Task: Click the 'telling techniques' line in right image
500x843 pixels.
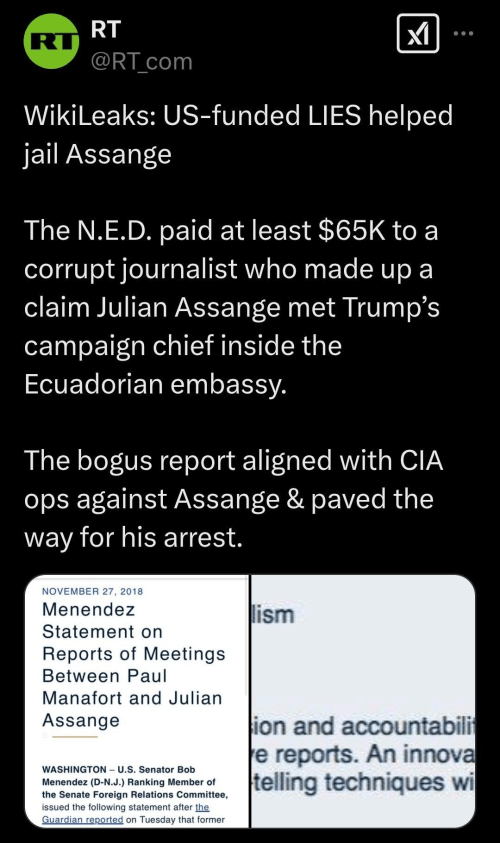Action: pos(363,782)
